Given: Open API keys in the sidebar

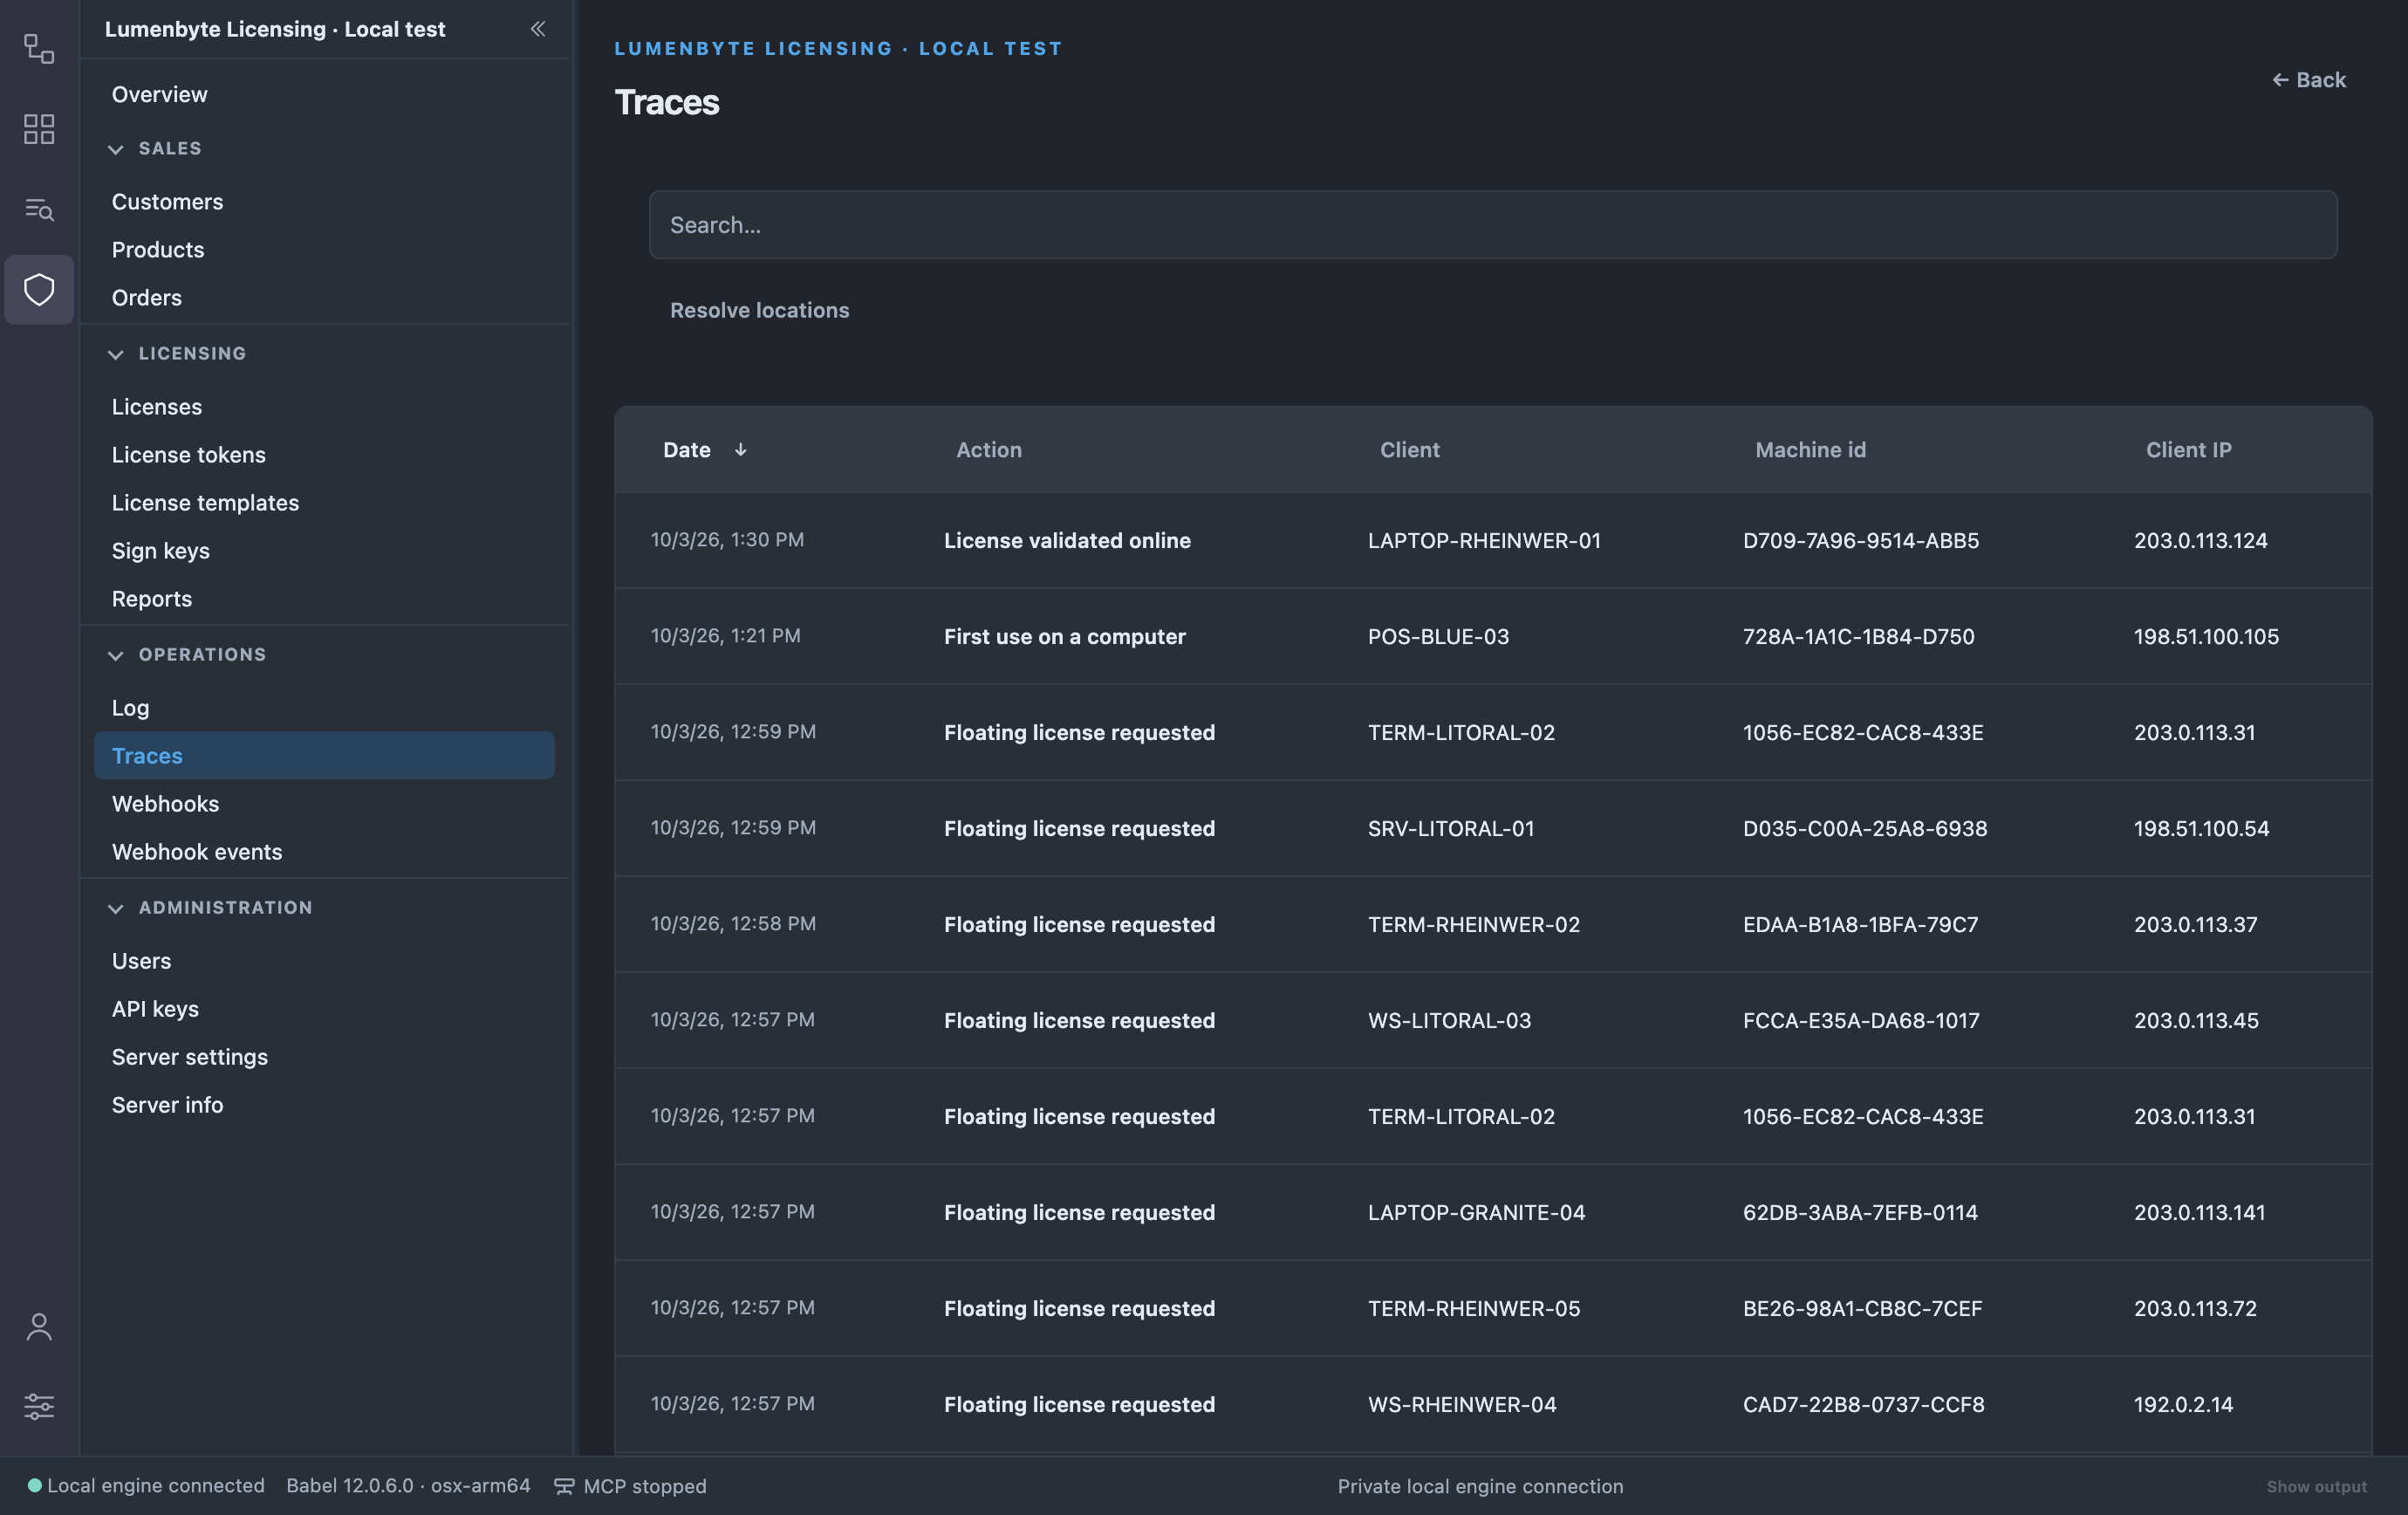Looking at the screenshot, I should pos(155,1008).
